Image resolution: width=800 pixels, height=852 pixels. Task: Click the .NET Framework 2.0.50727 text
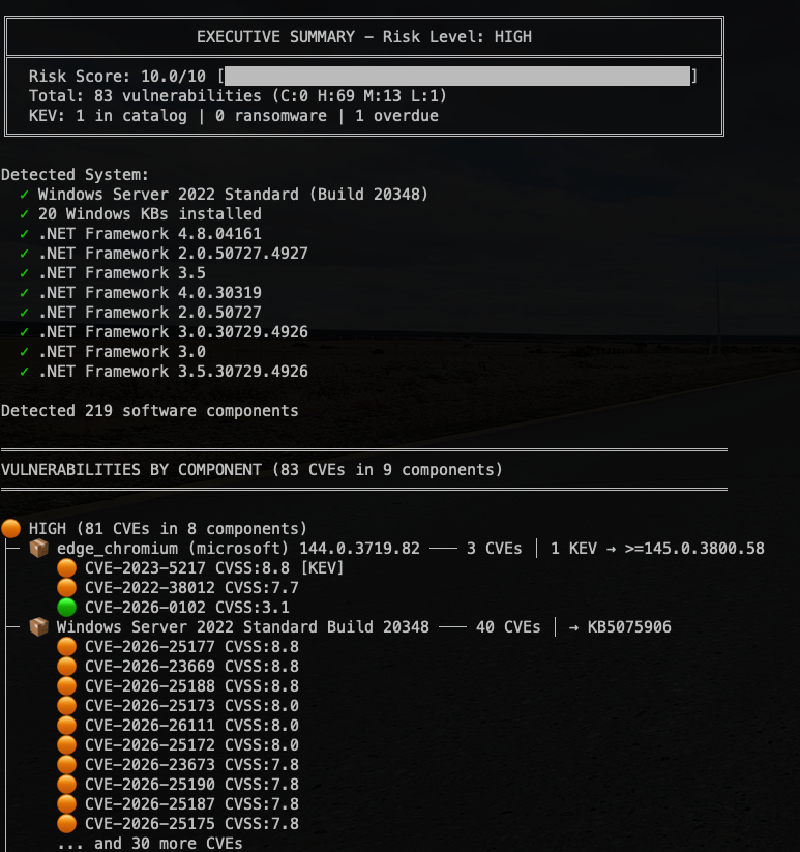click(x=149, y=312)
